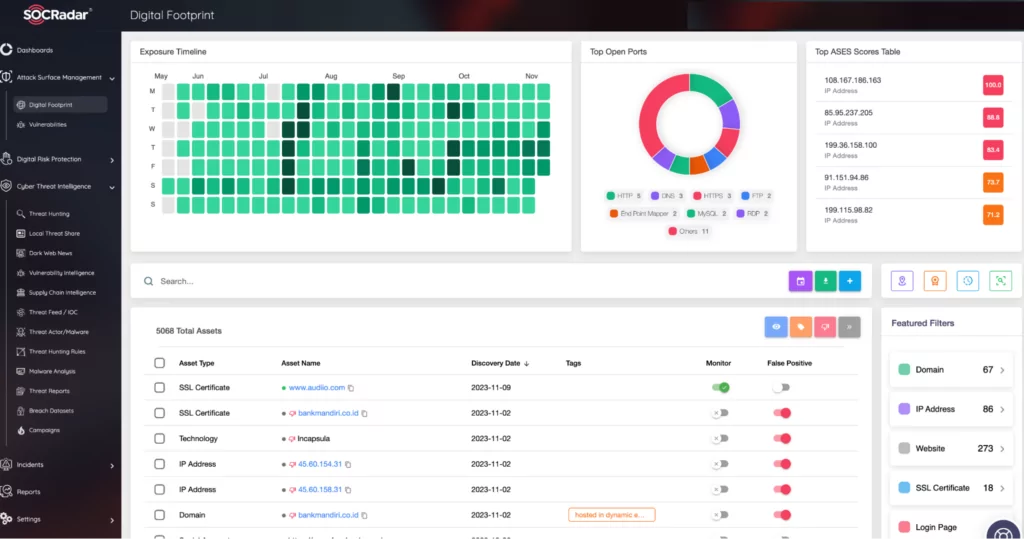Open the IP Address featured filter chevron

[x=1002, y=410]
